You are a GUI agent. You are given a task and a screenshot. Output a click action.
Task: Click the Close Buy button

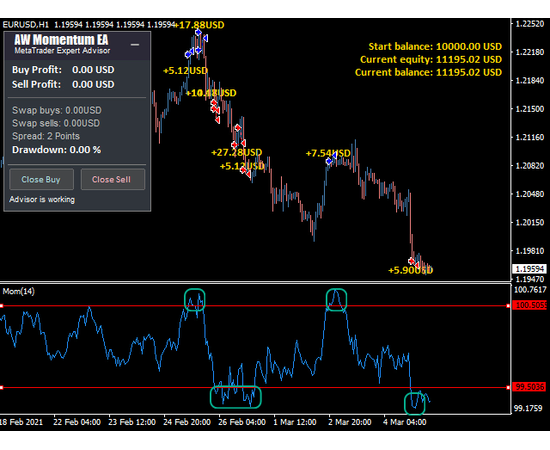coord(41,180)
